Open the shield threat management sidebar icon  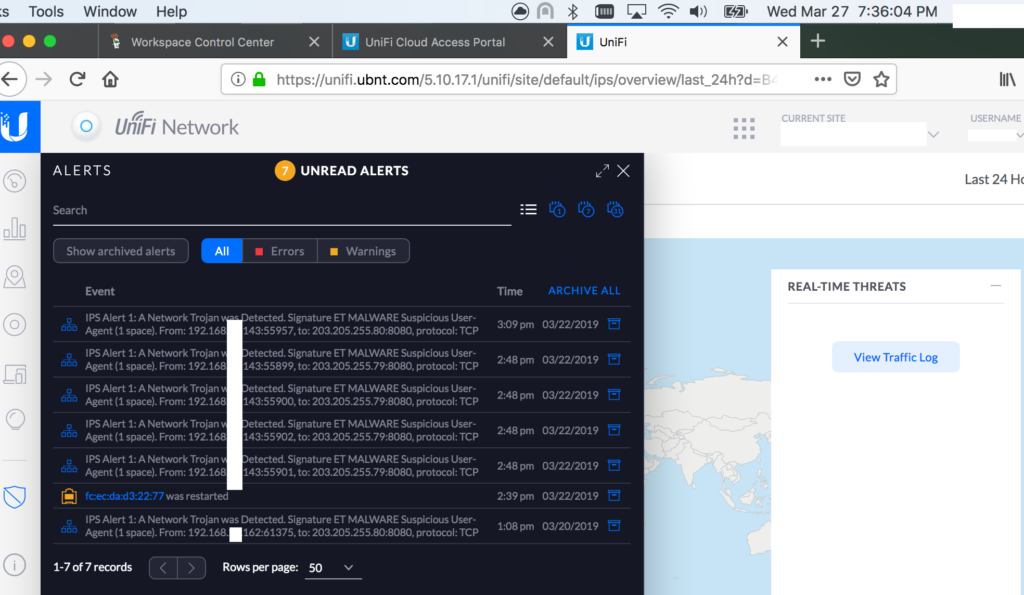[x=14, y=497]
